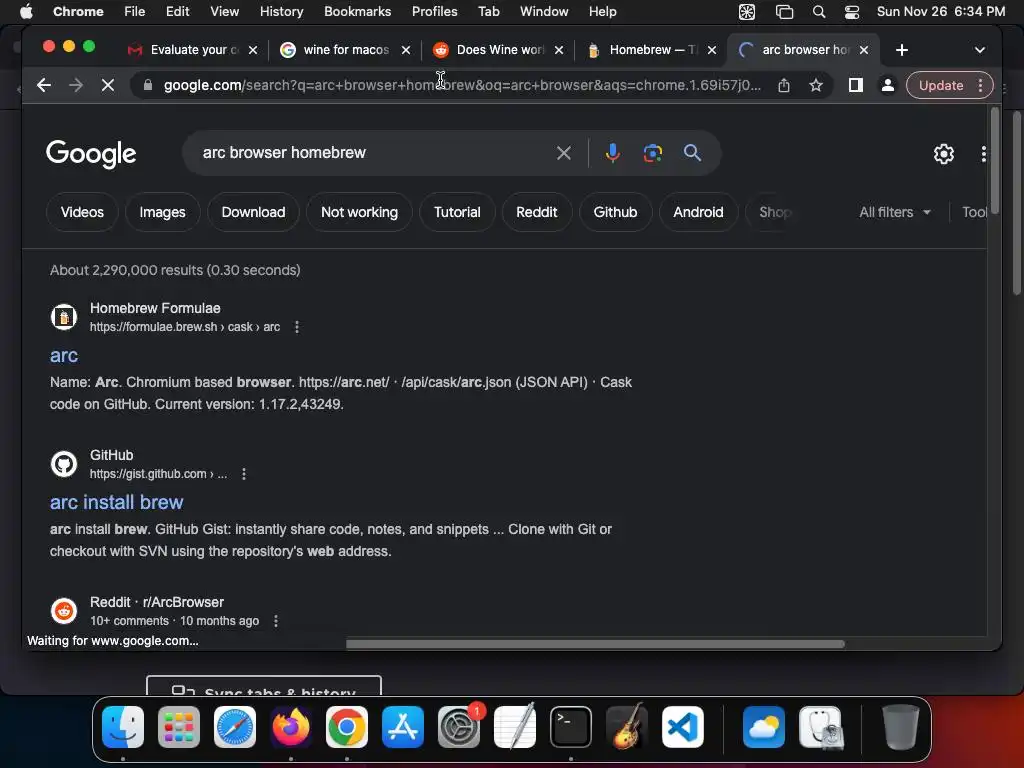Image resolution: width=1024 pixels, height=768 pixels.
Task: Select the Reddit filter chip
Action: [537, 212]
